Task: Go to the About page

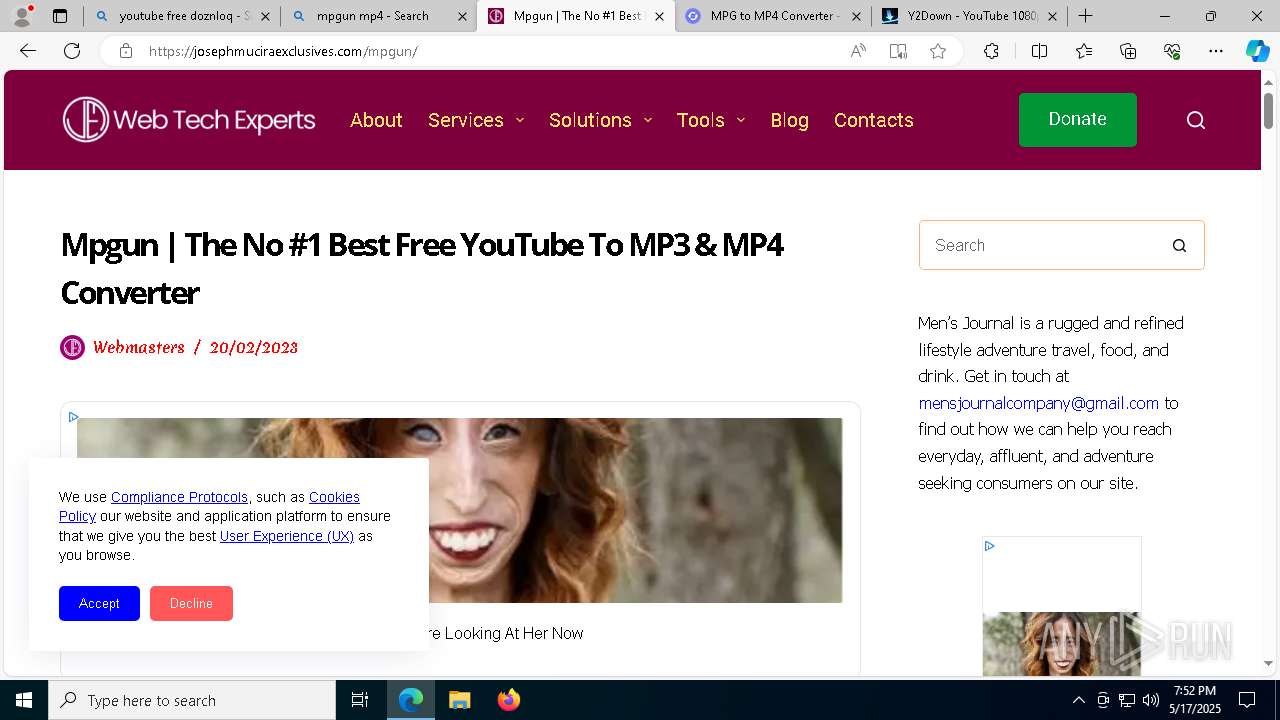Action: (376, 120)
